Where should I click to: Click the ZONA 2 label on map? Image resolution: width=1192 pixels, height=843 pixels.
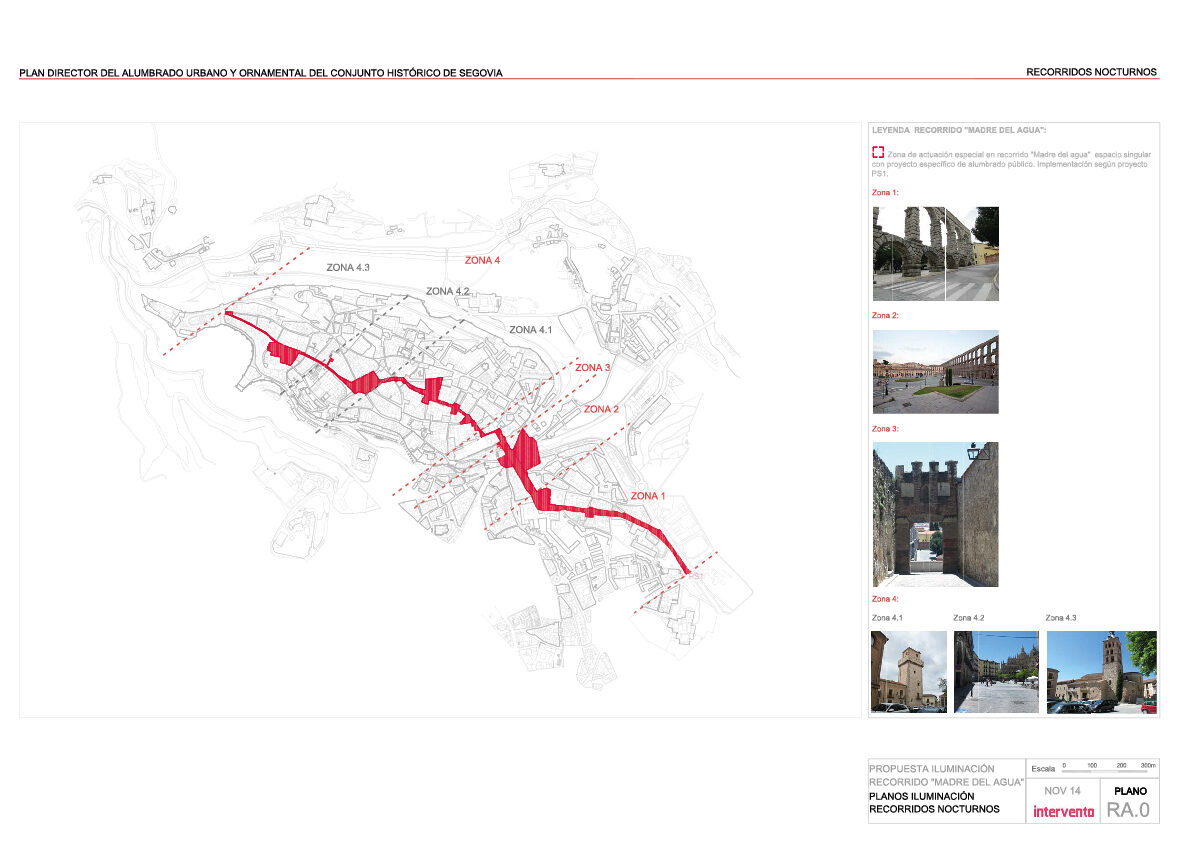(x=602, y=410)
